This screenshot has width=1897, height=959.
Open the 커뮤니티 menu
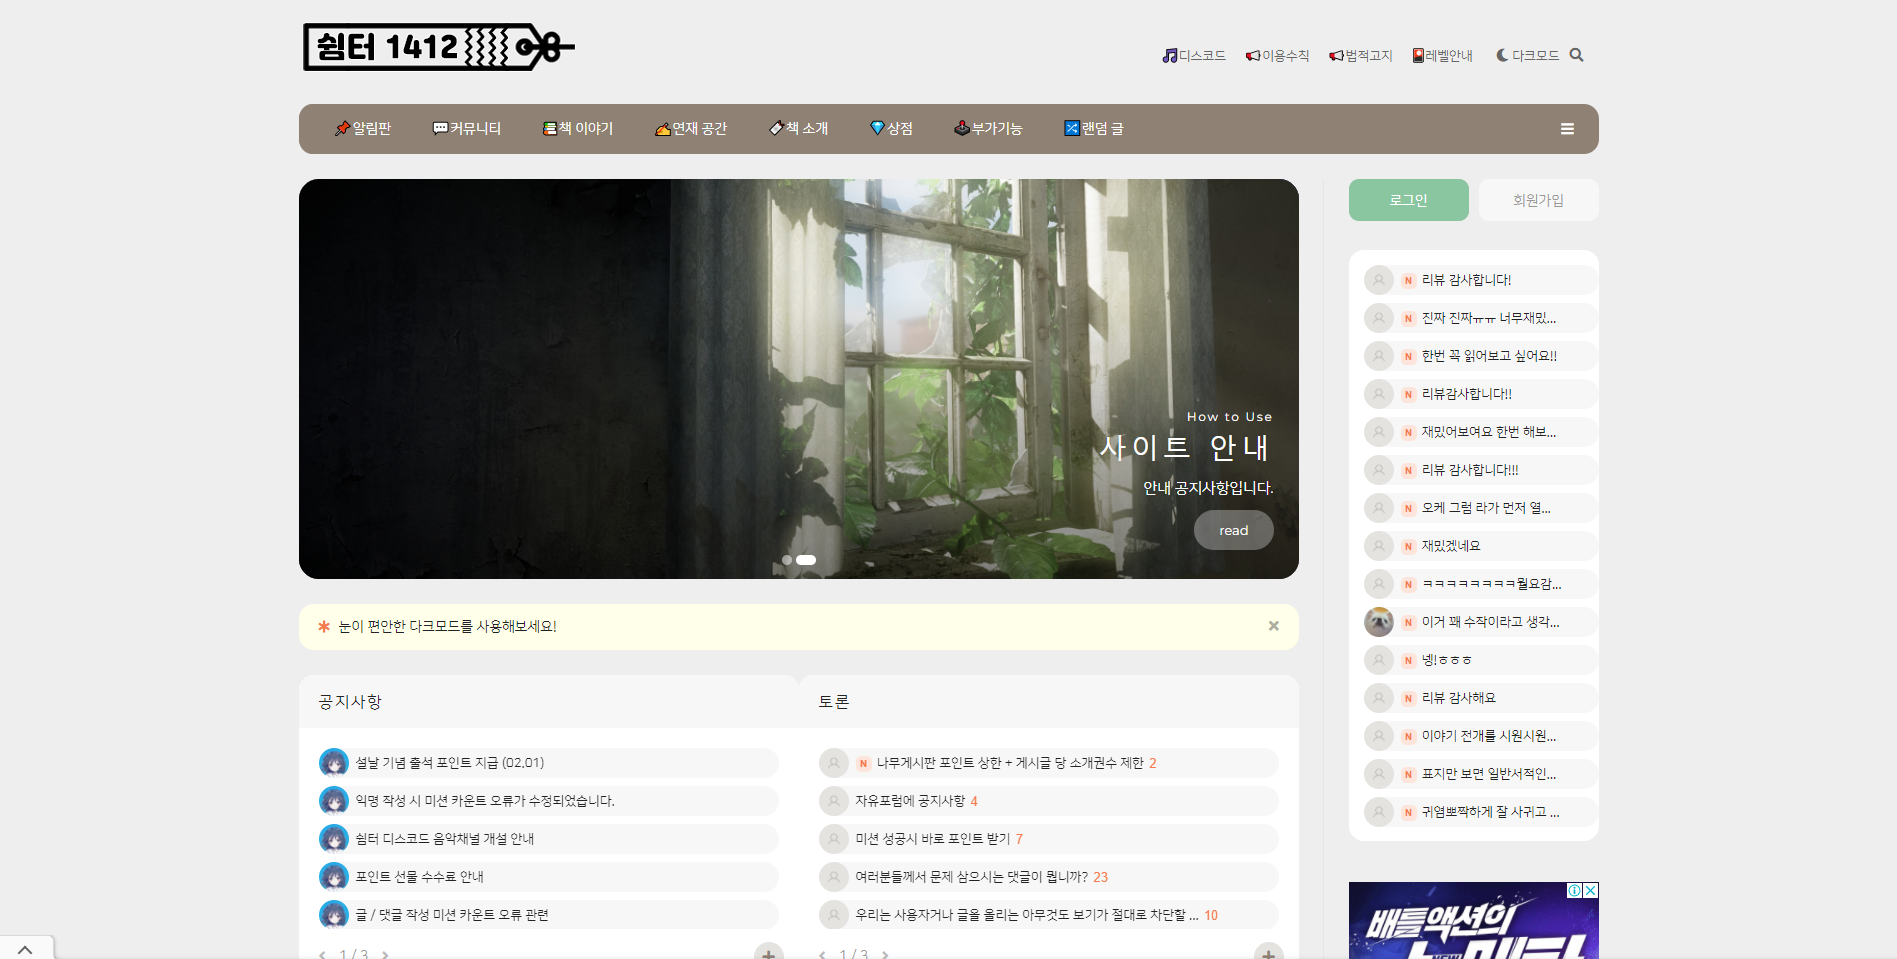point(467,129)
